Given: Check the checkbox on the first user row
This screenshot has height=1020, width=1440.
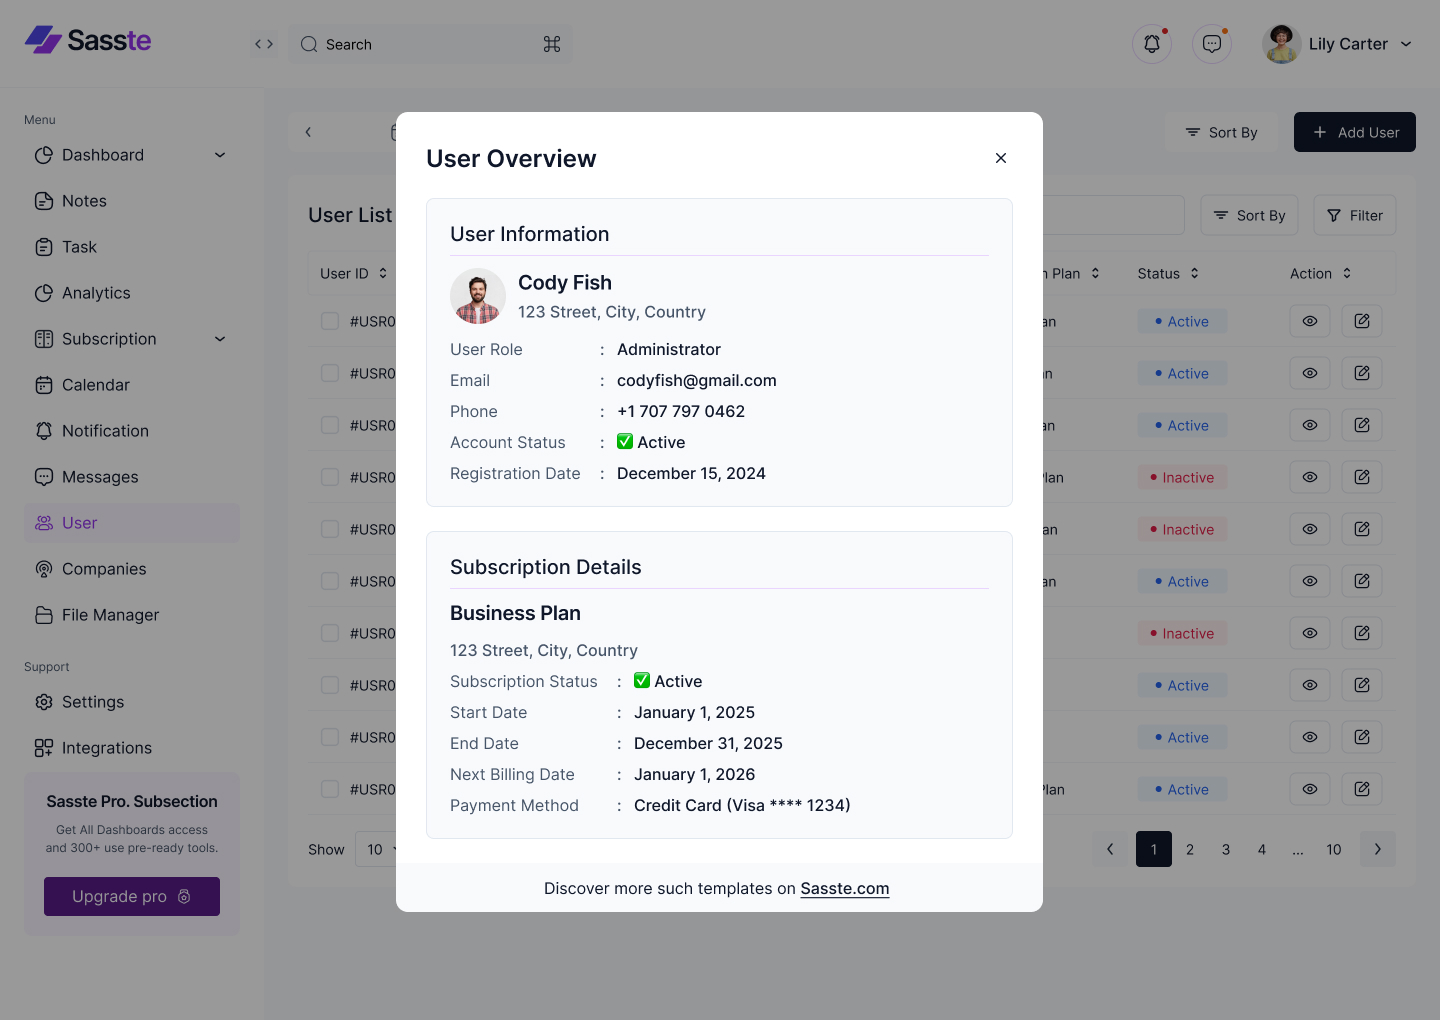Looking at the screenshot, I should pyautogui.click(x=330, y=321).
